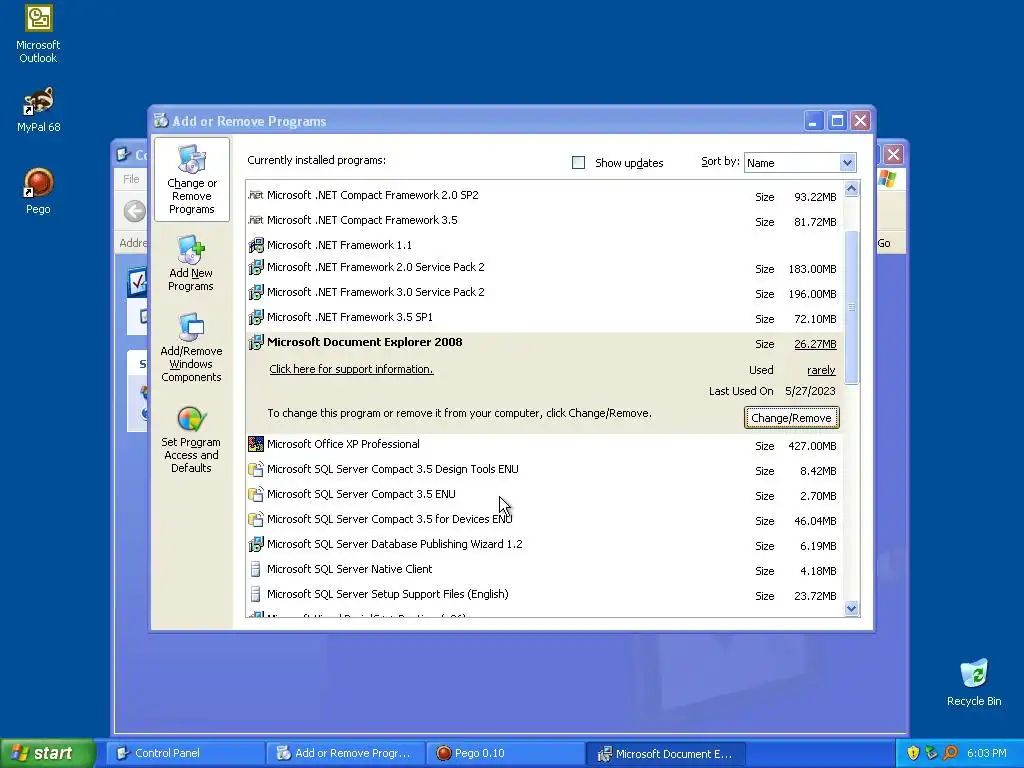The height and width of the screenshot is (768, 1024).
Task: Click the 26.27MB size link
Action: point(815,344)
